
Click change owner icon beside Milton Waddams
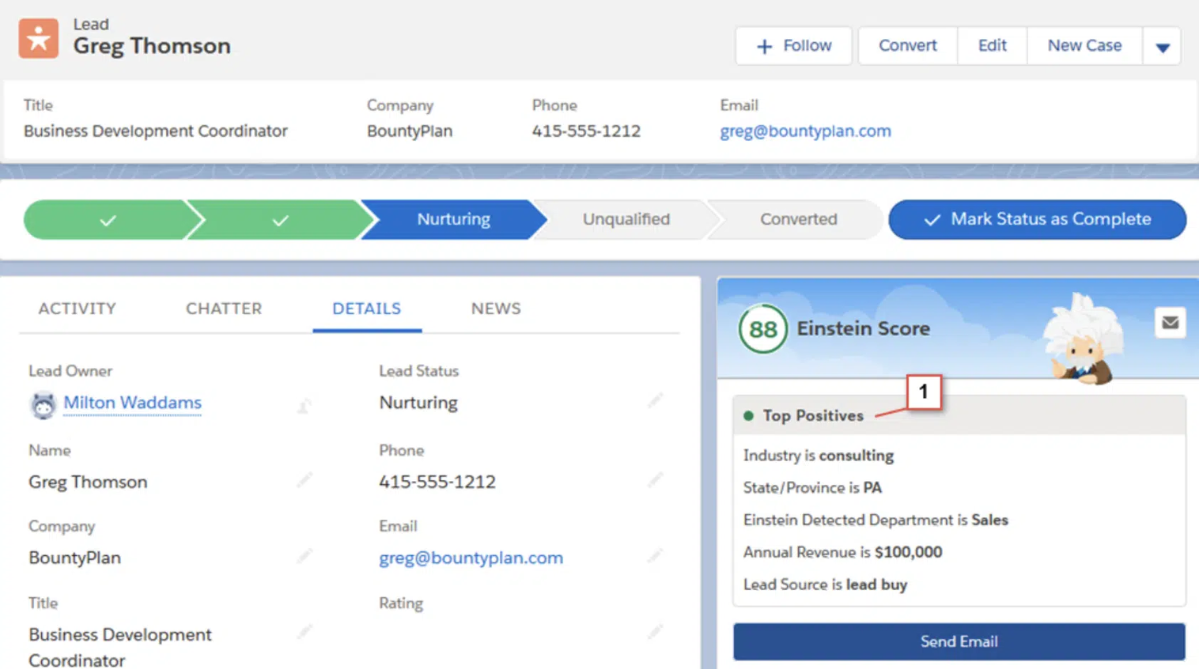coord(304,405)
